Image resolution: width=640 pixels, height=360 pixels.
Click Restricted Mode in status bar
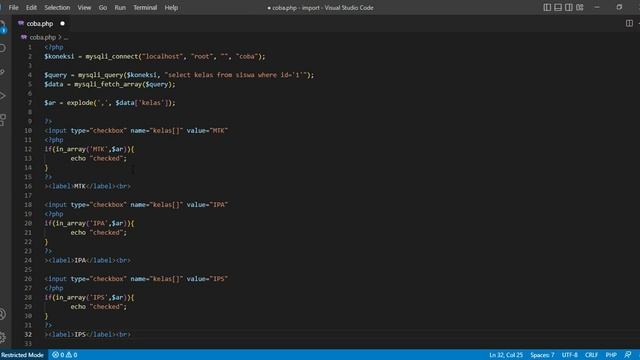[22, 355]
